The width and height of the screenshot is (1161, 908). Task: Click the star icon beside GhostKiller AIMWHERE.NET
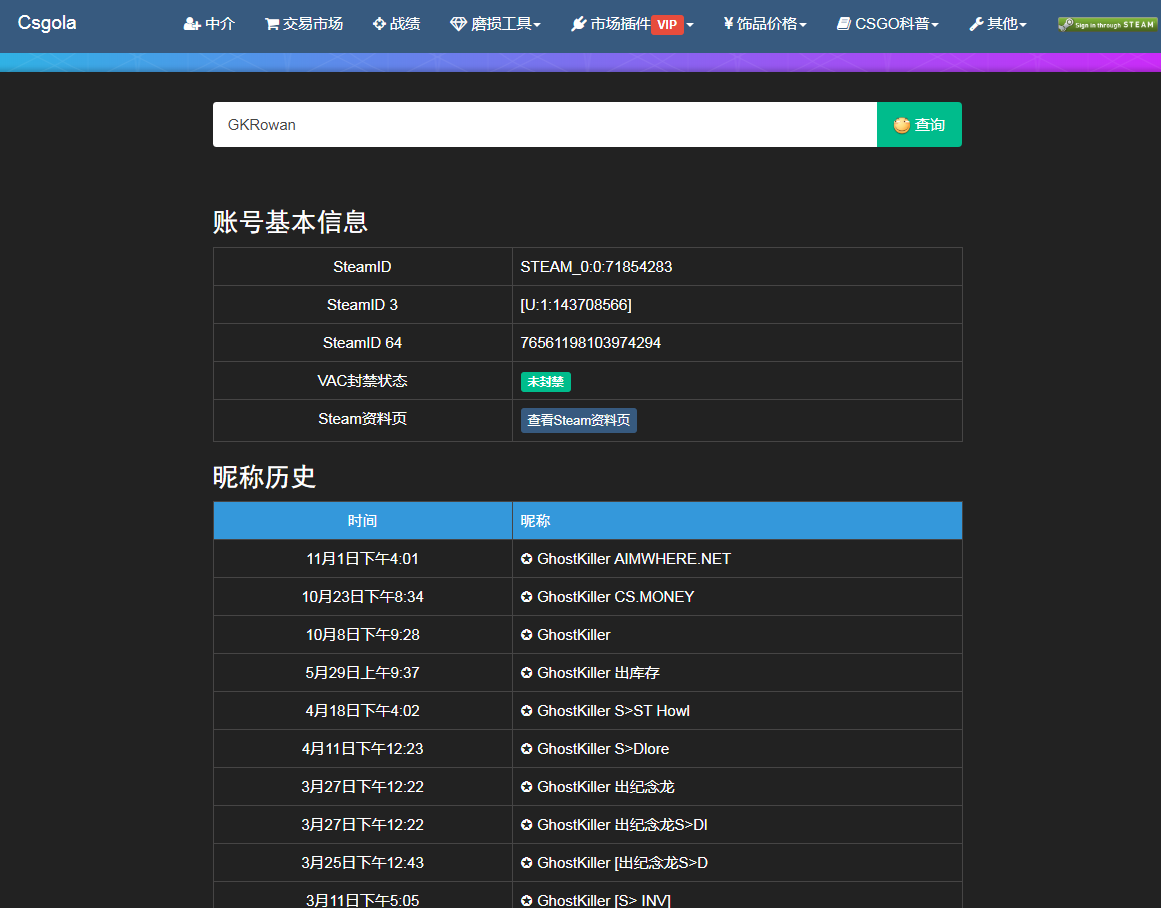[x=526, y=559]
